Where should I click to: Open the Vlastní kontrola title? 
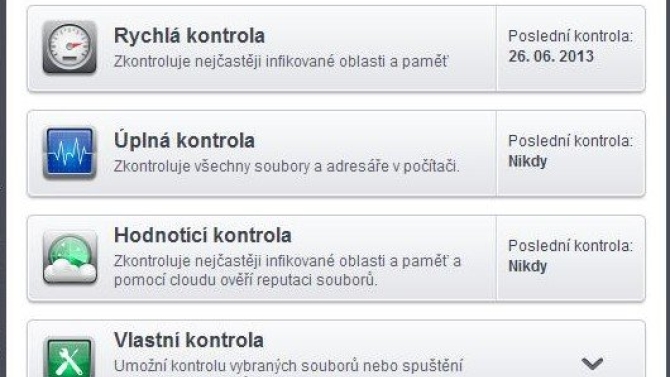[x=188, y=340]
